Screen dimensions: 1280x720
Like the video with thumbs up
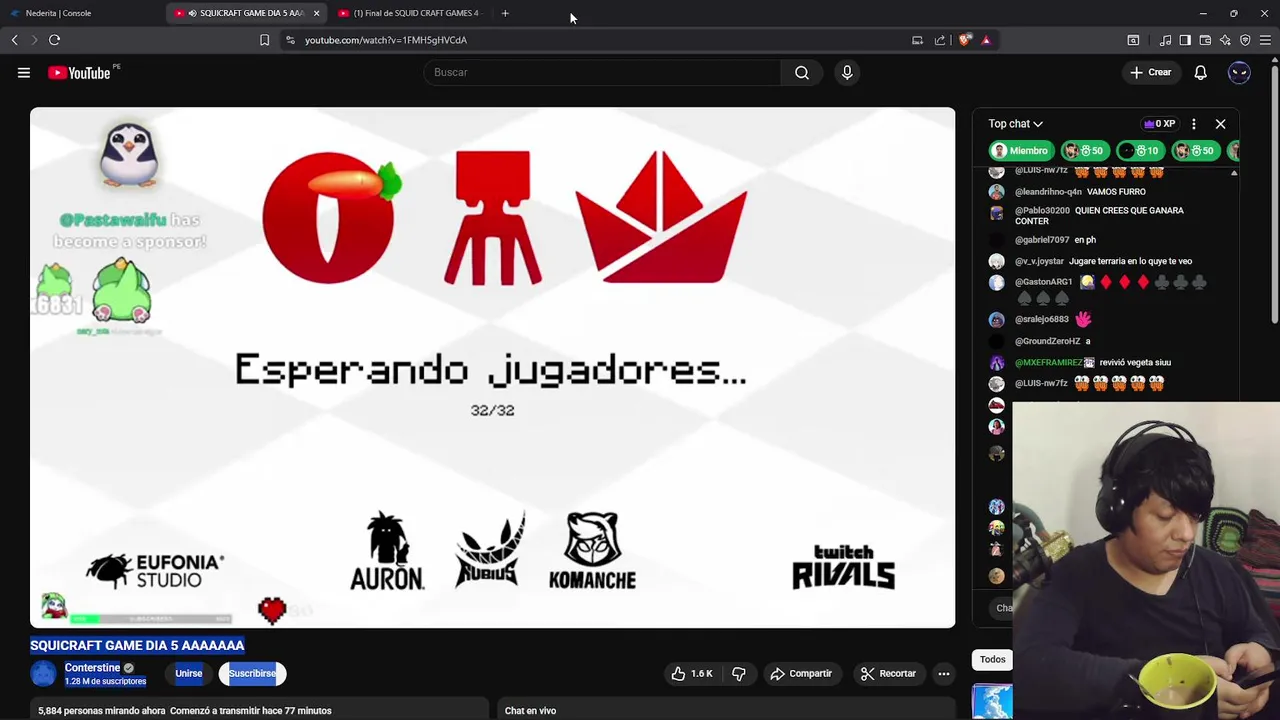tap(692, 673)
